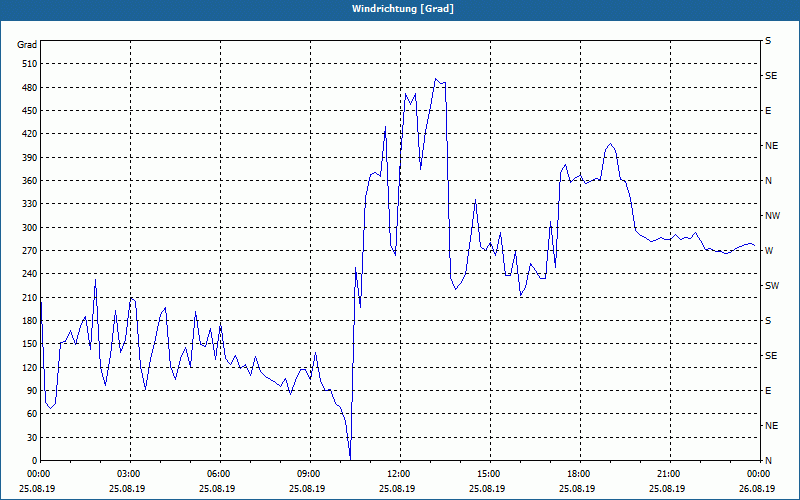Viewport: 800px width, 500px height.
Task: Pick the SE compass label between 480 and 510
Action: coord(771,76)
